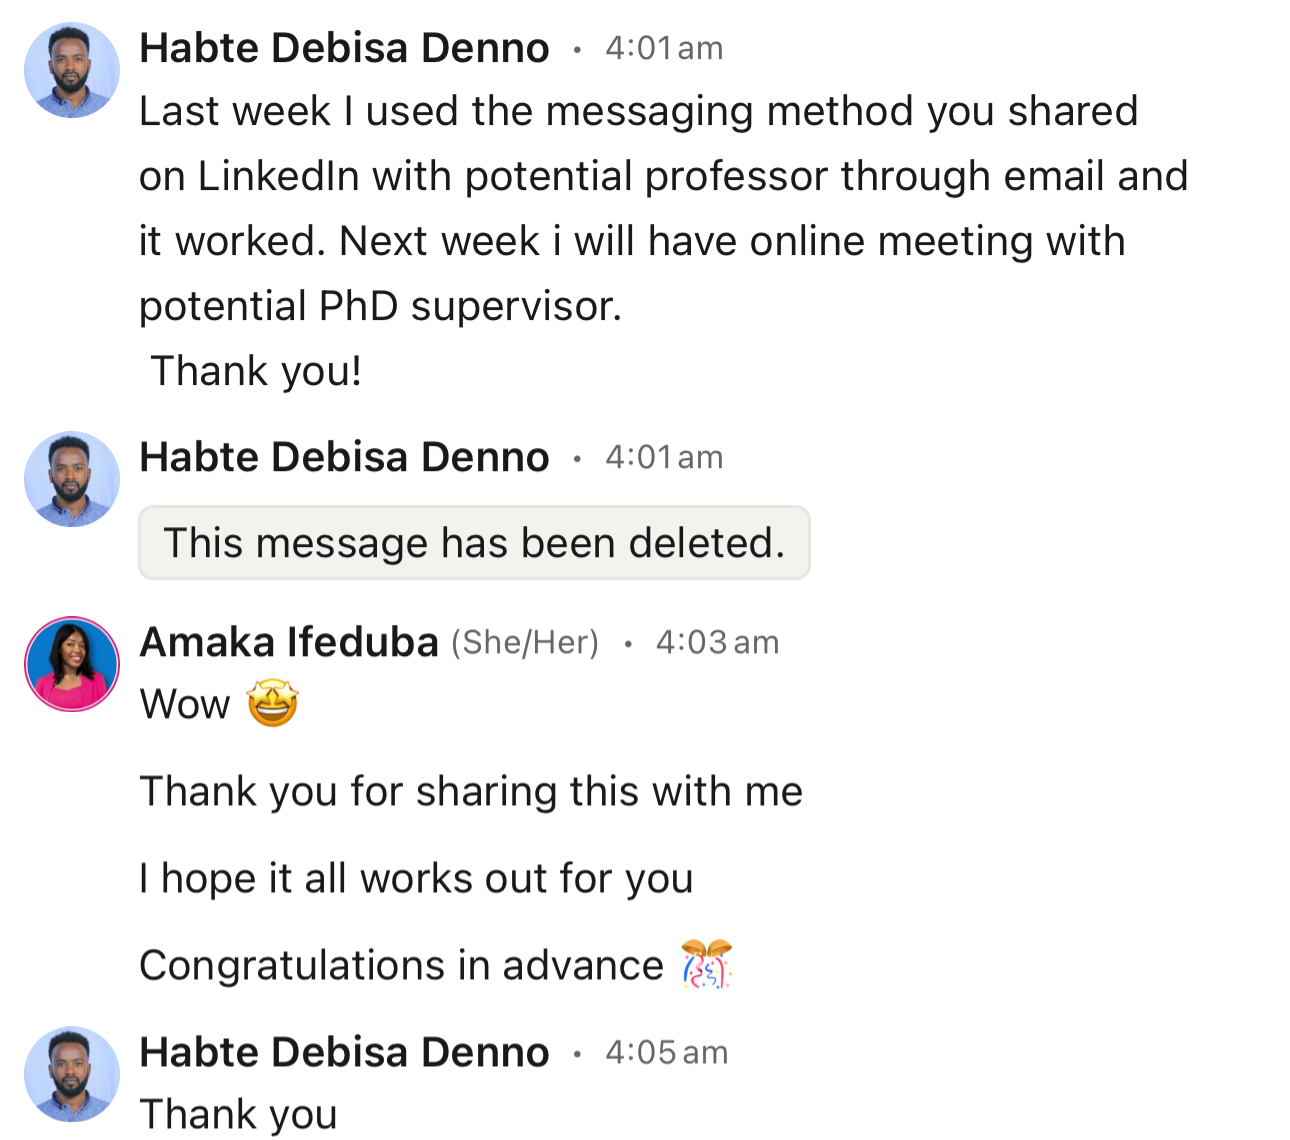Select the "I hope it all works out" message

coord(416,878)
